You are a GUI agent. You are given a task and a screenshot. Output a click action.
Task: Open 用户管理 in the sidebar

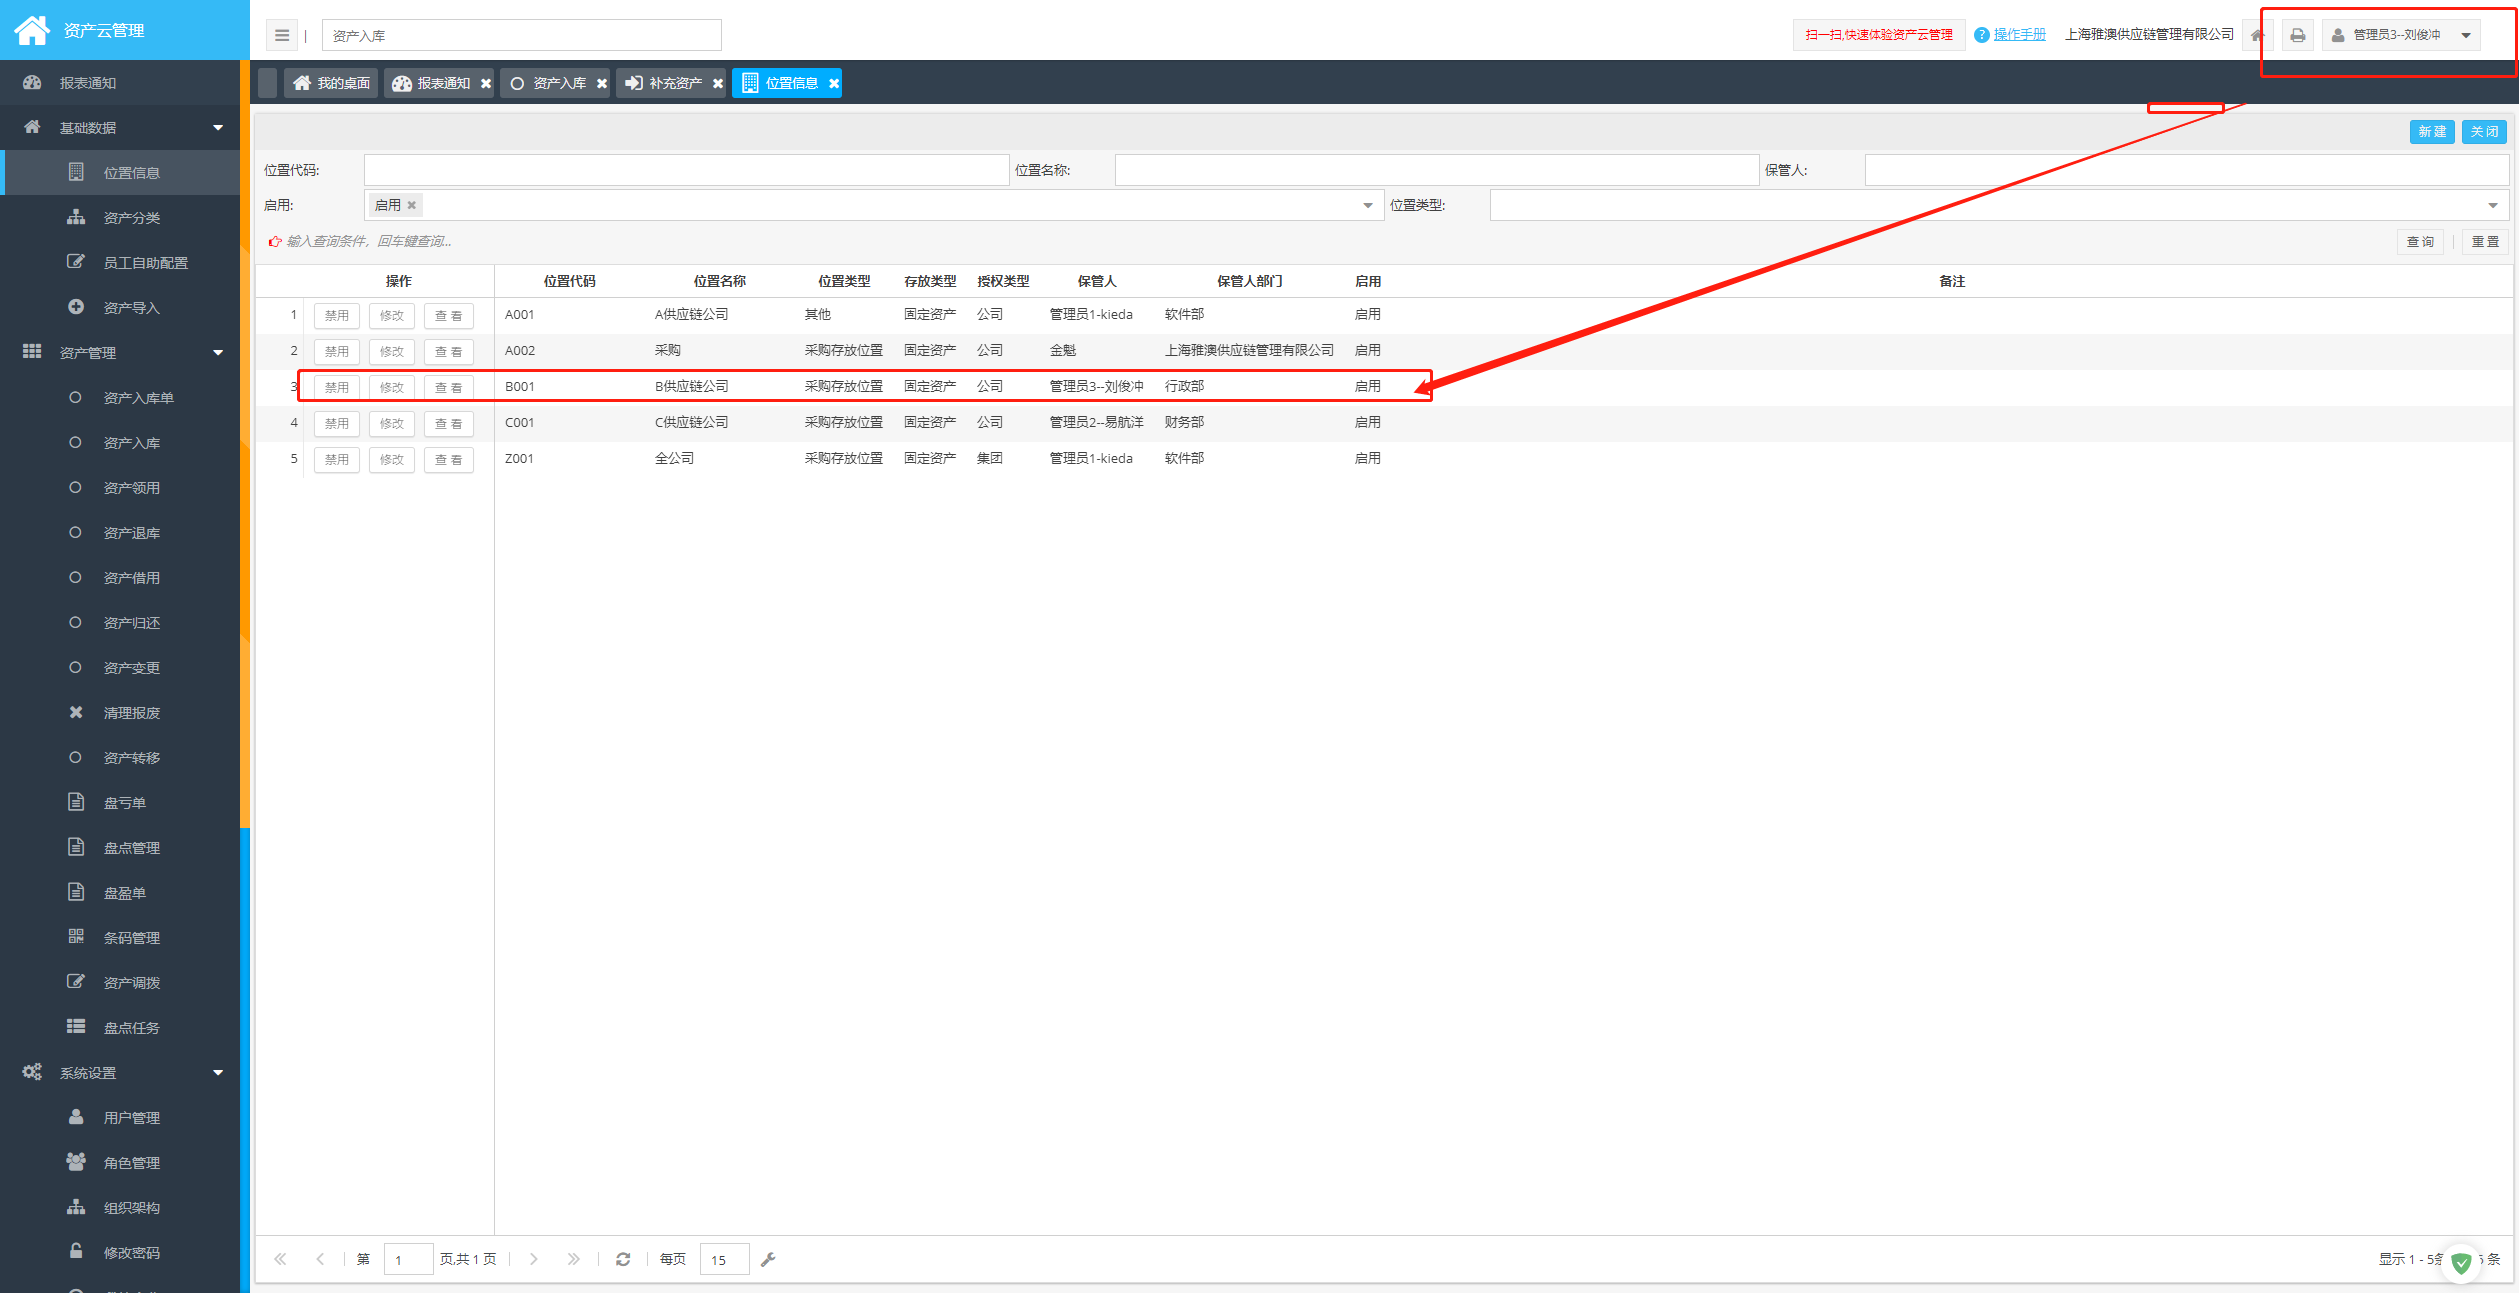(120, 1118)
